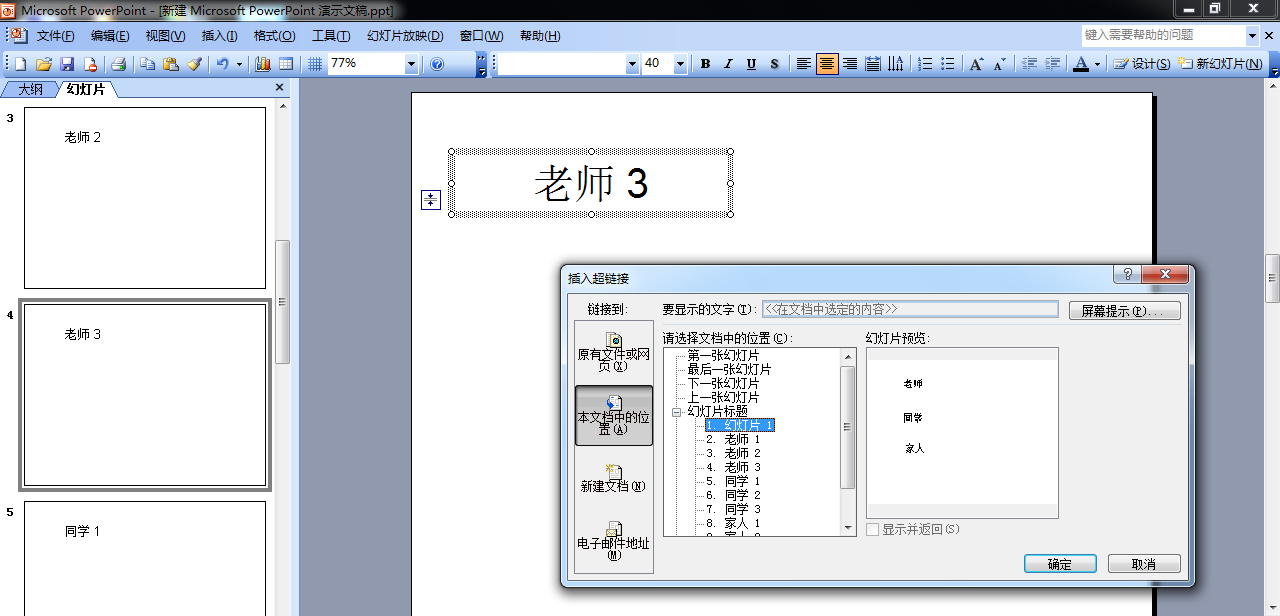The width and height of the screenshot is (1280, 616).
Task: Open the 格式 menu
Action: 274,36
